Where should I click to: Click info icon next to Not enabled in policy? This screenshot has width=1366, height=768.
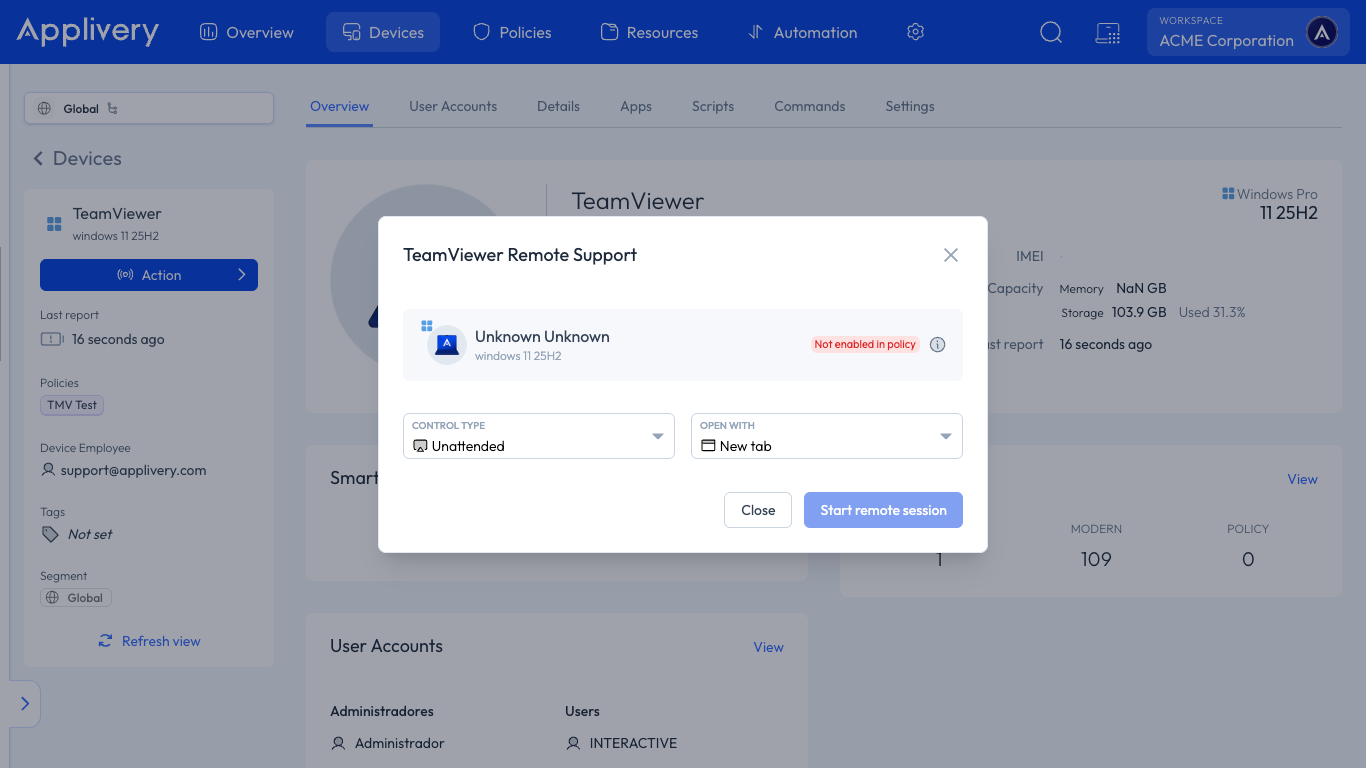click(937, 344)
